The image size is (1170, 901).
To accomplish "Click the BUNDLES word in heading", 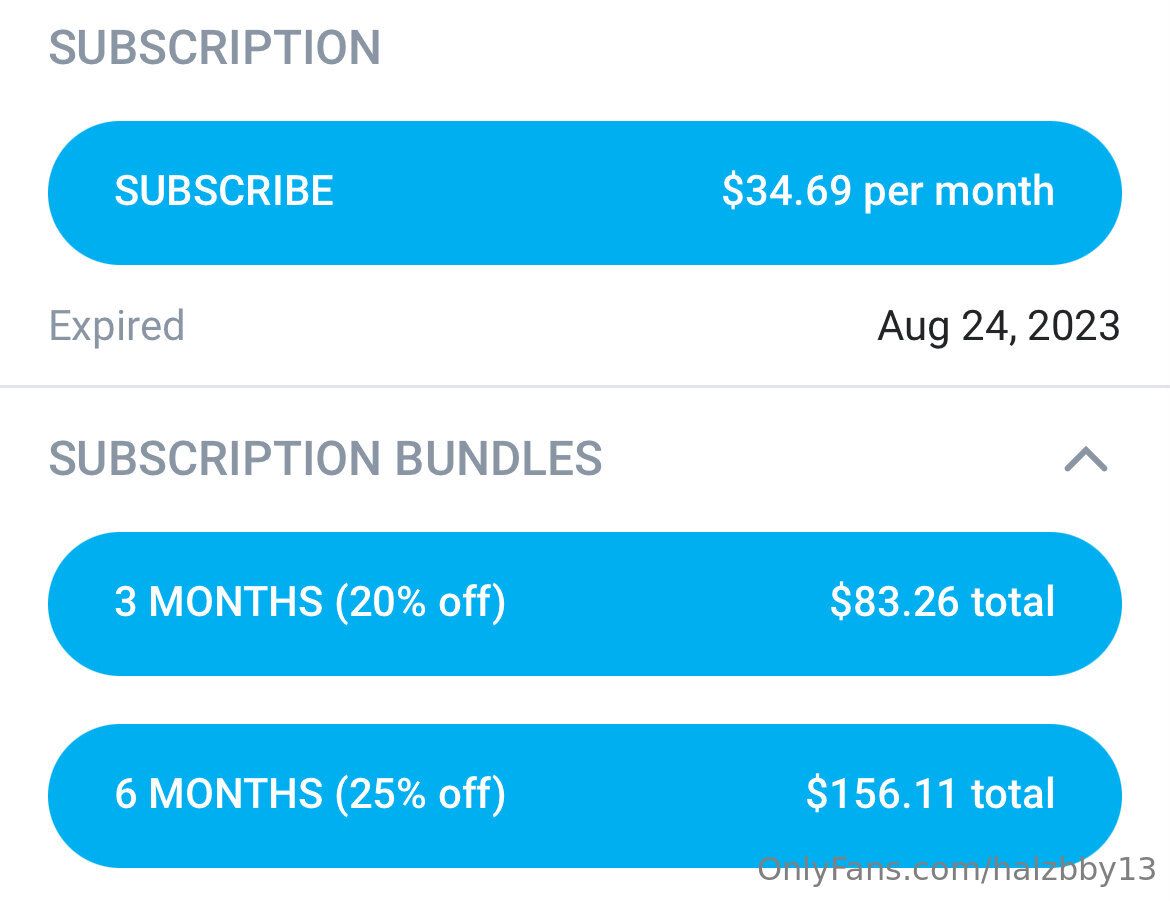I will click(x=499, y=459).
